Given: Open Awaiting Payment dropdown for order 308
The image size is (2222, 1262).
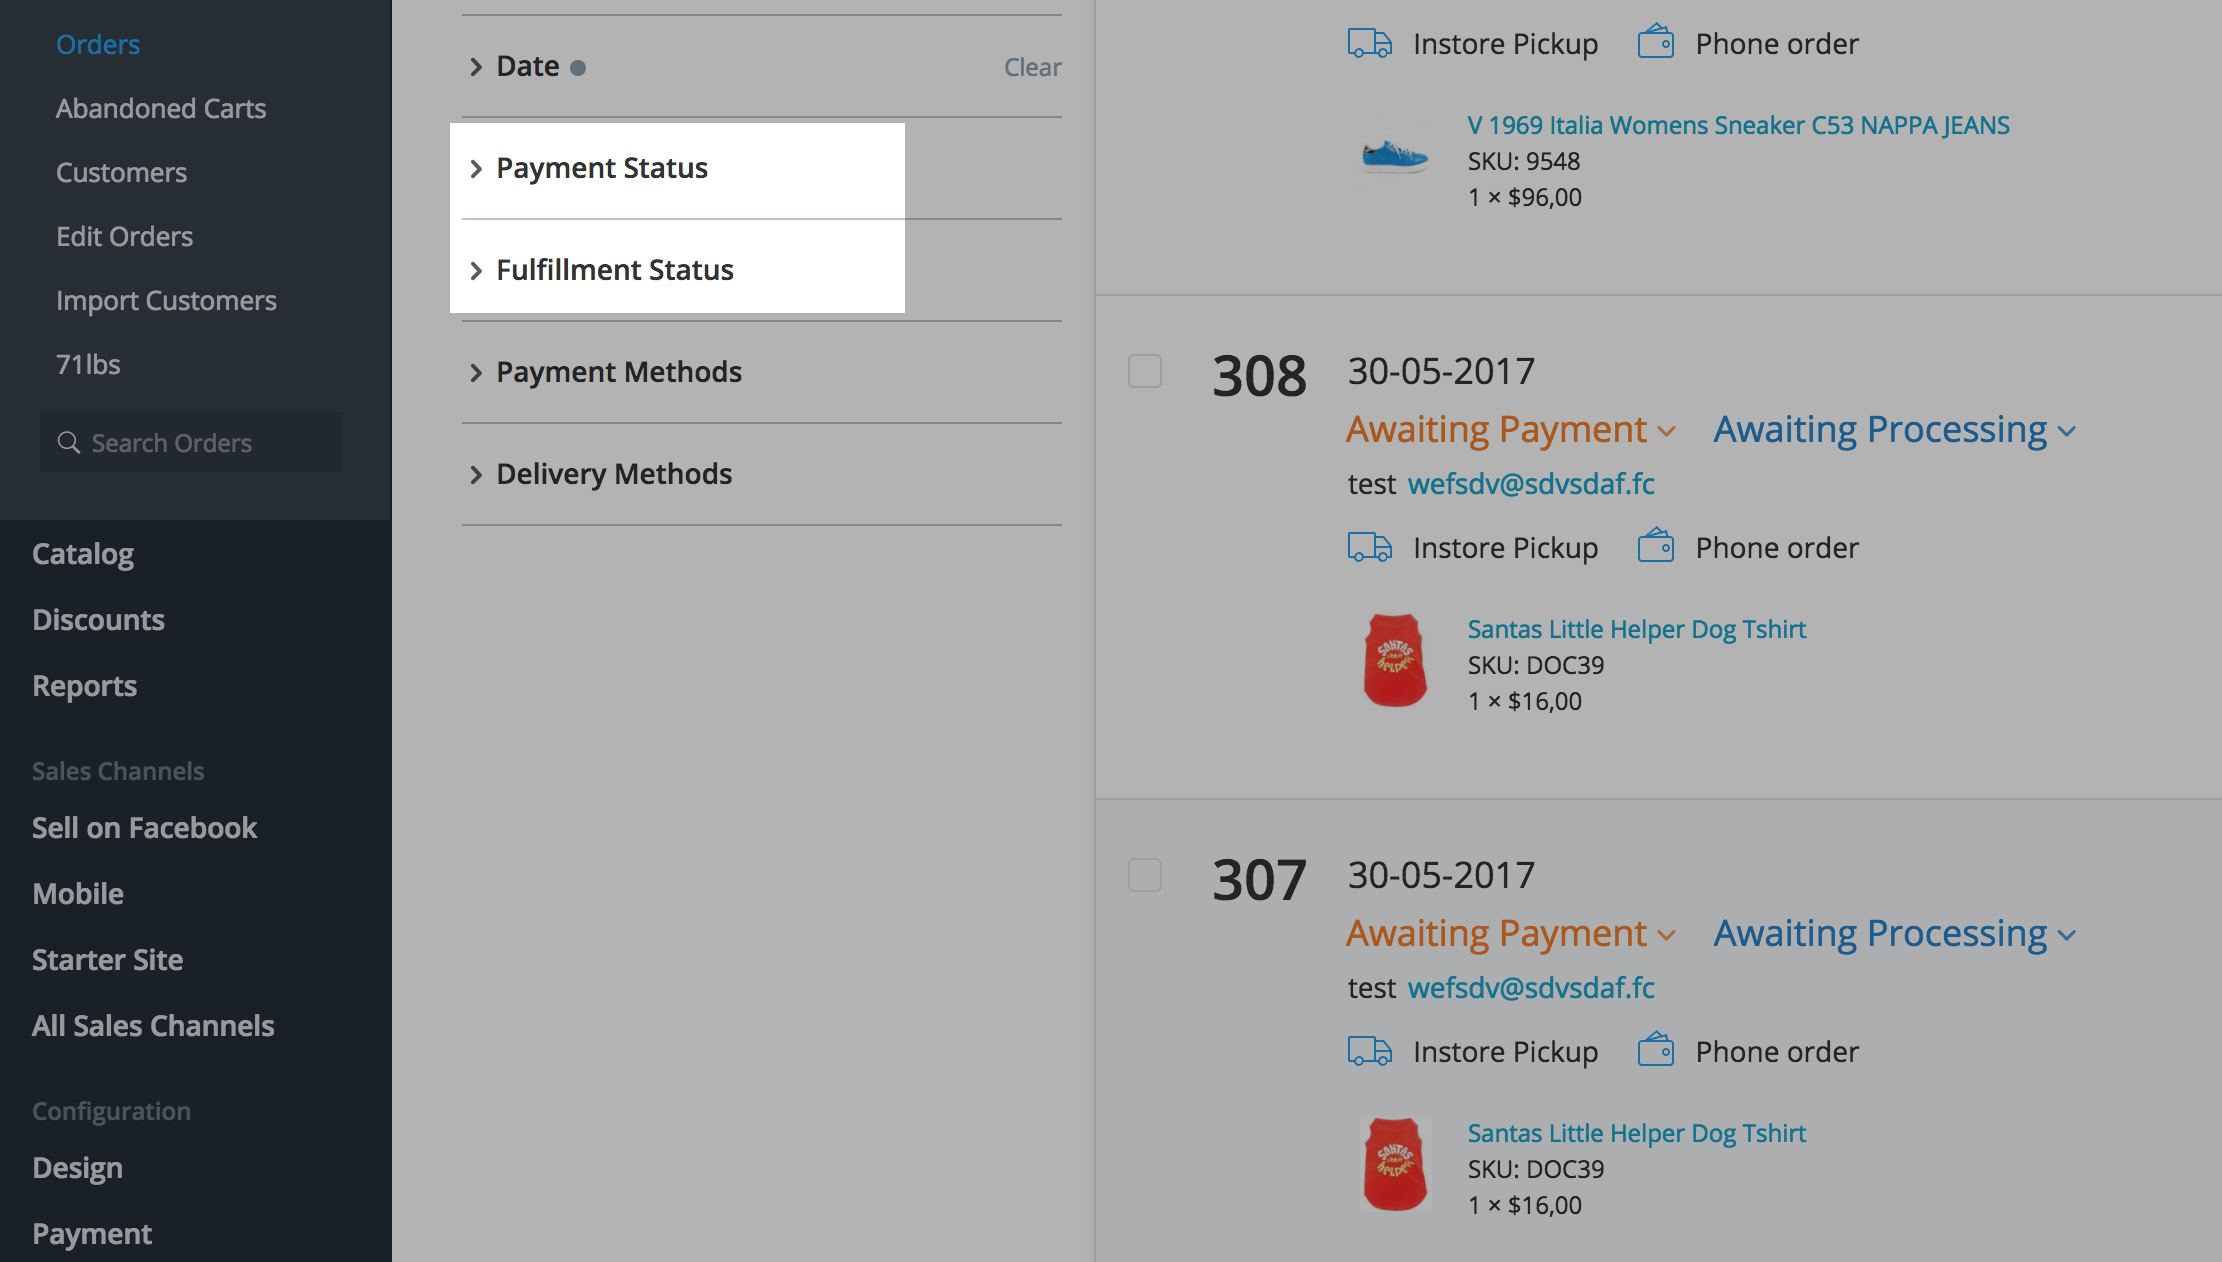Looking at the screenshot, I should 1510,430.
